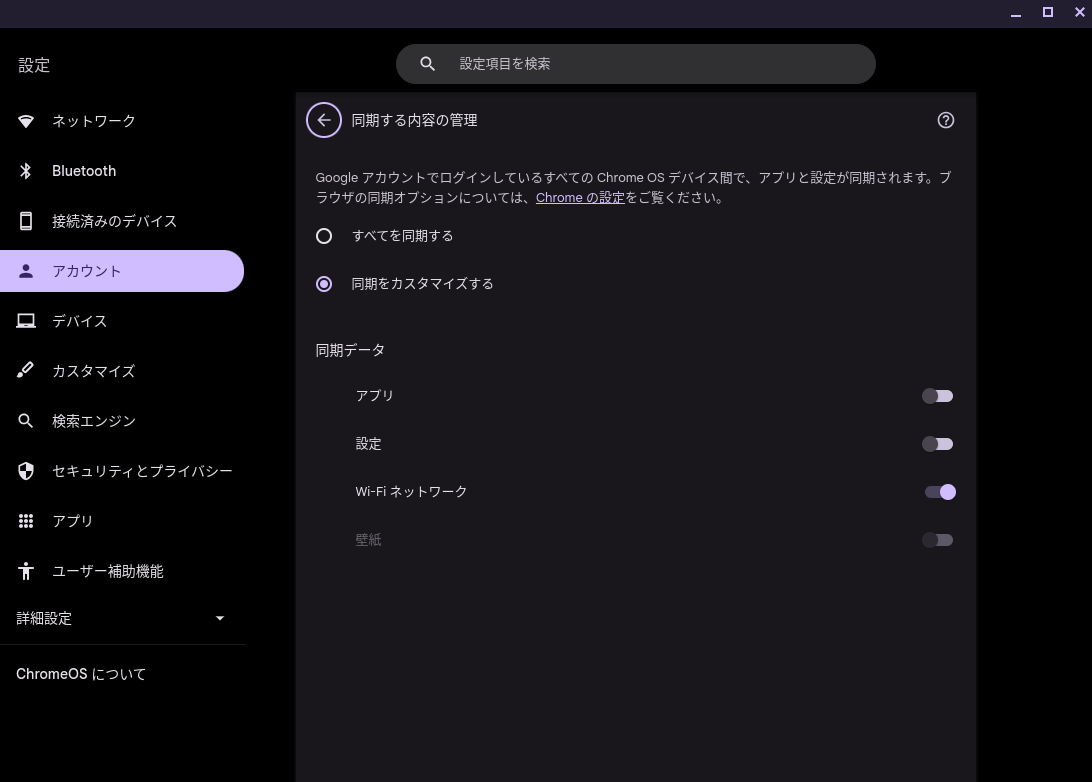The image size is (1092, 782).
Task: Open デバイス settings via laptop icon
Action: click(26, 320)
